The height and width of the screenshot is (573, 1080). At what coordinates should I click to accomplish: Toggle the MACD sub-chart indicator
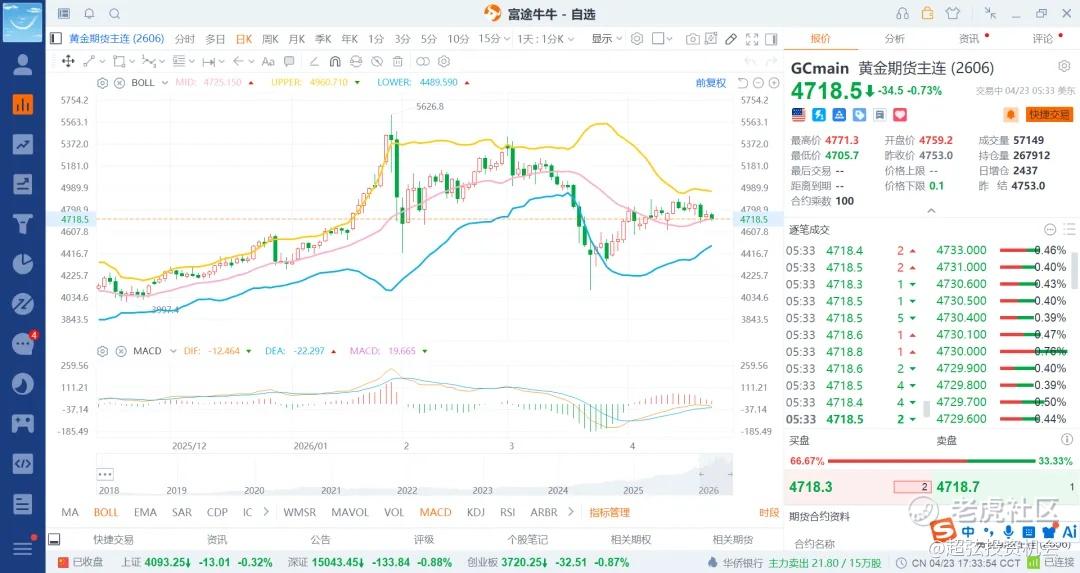pos(435,512)
